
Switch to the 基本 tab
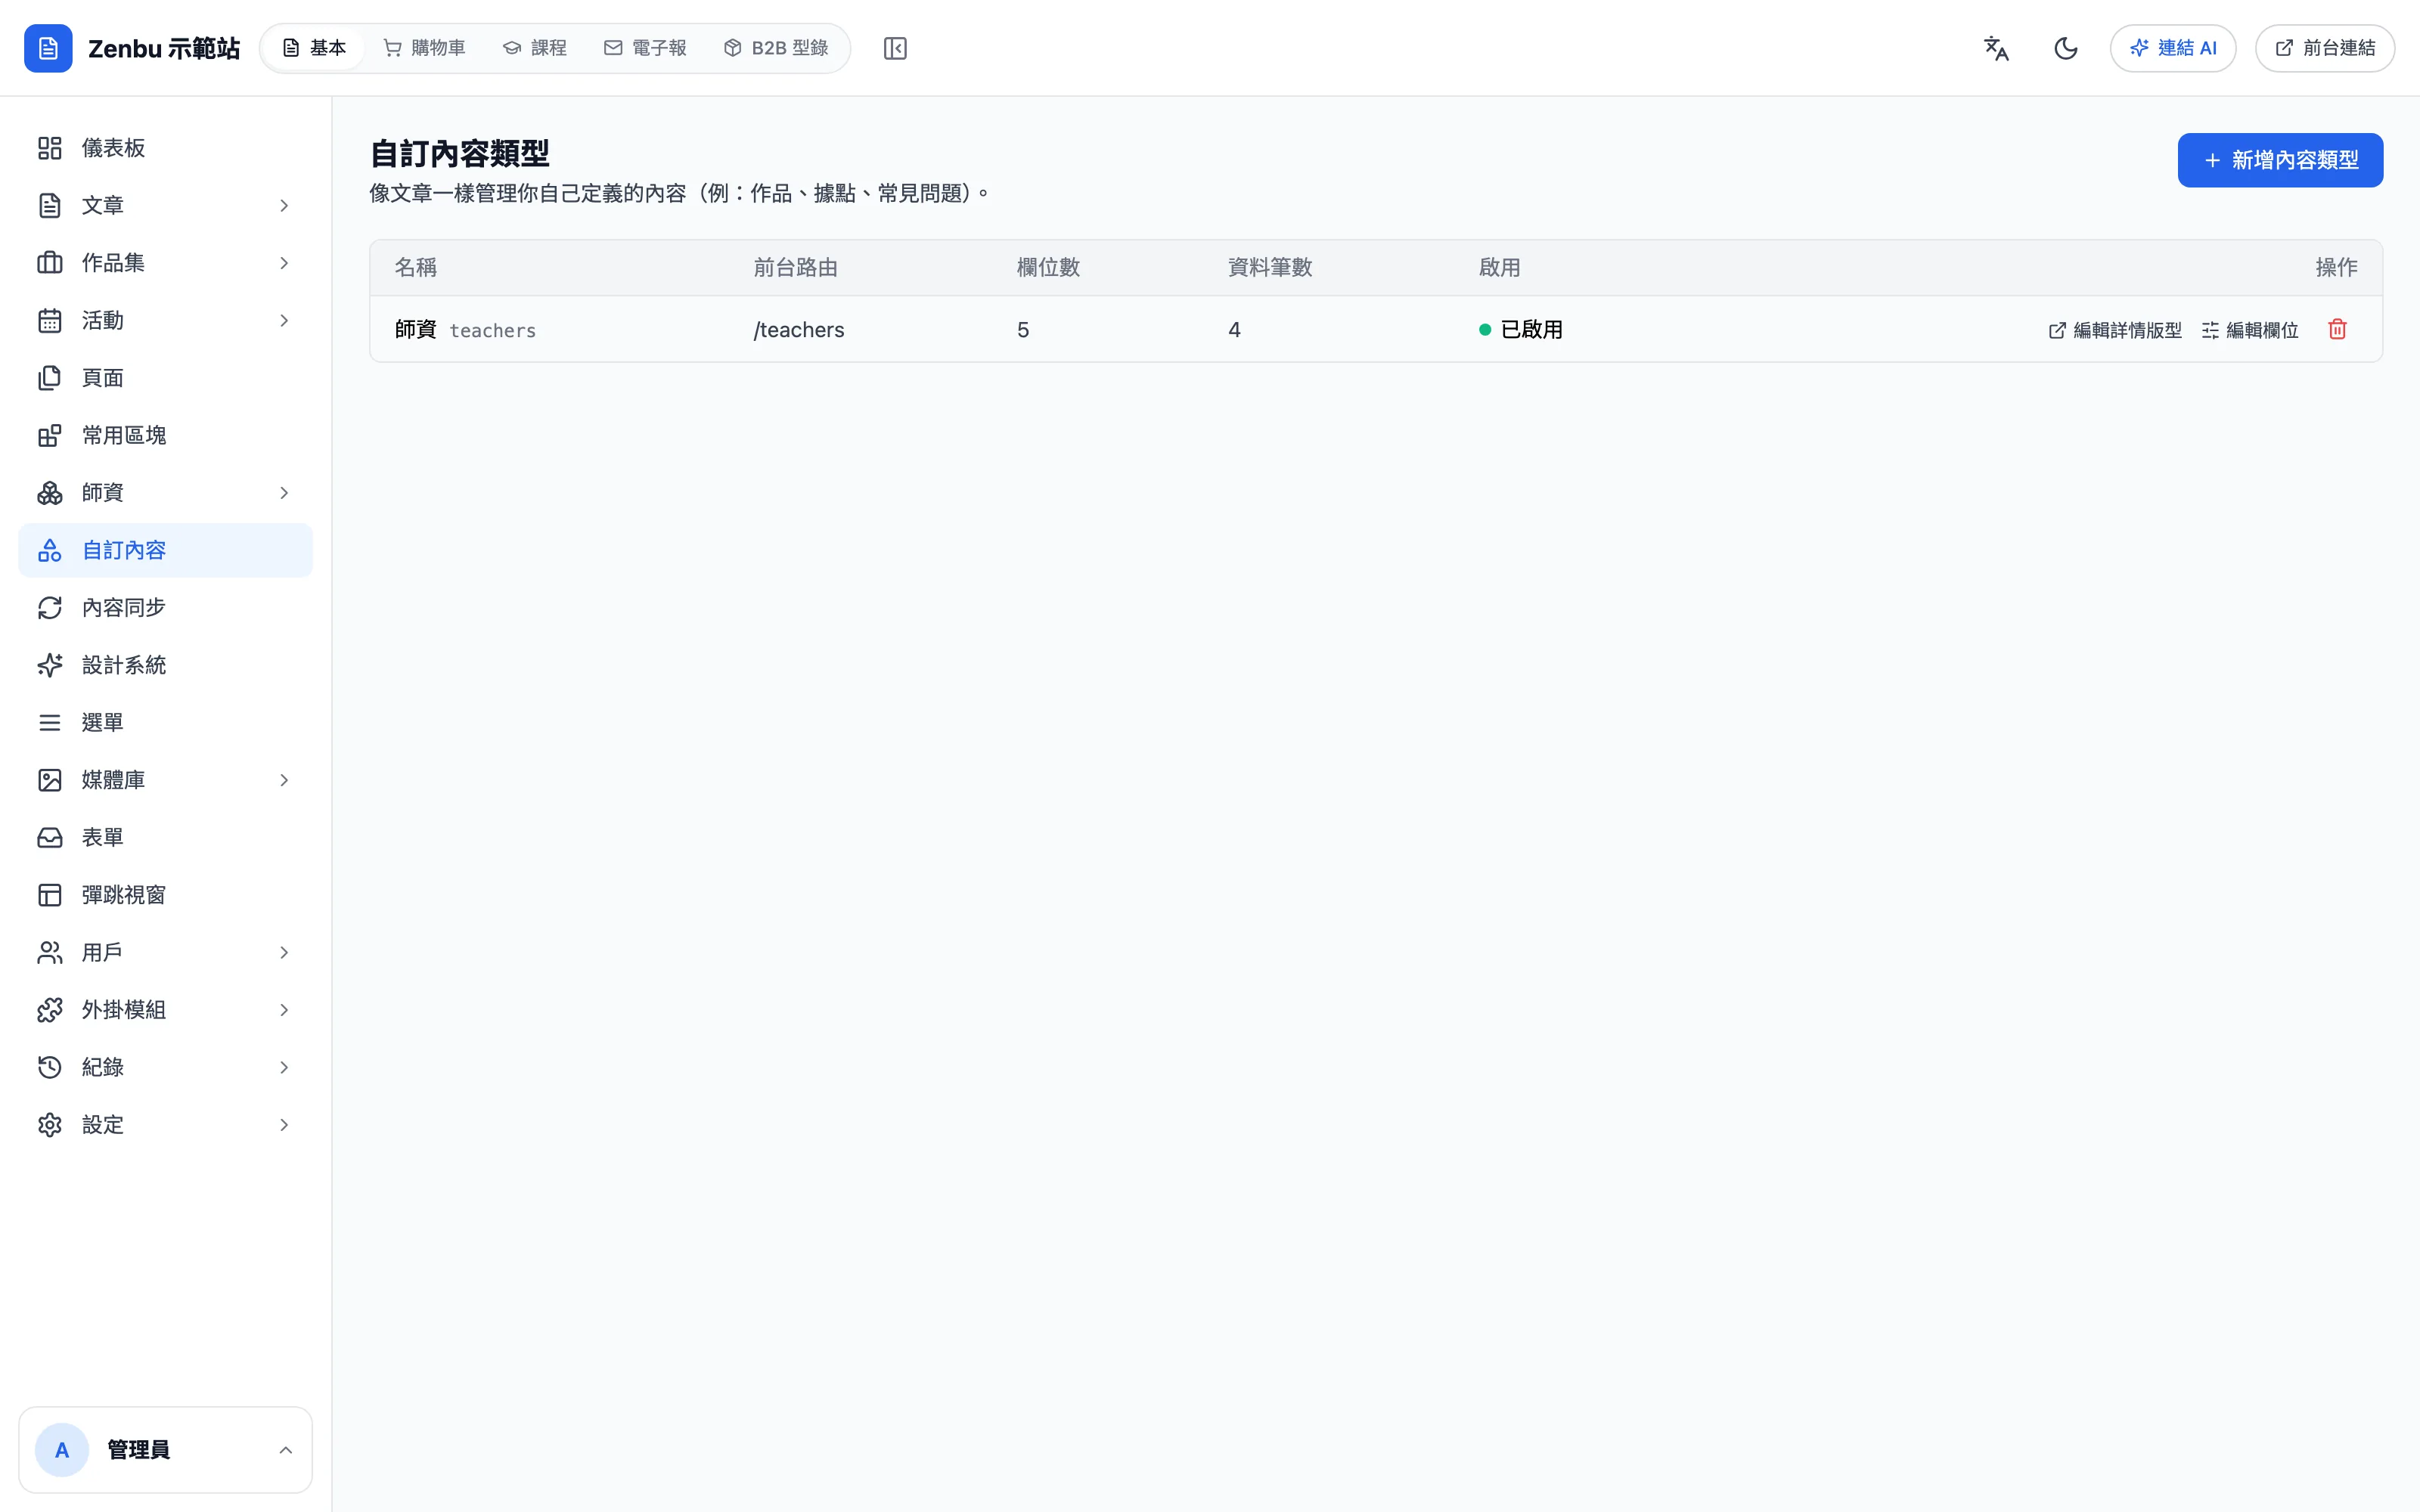[314, 48]
